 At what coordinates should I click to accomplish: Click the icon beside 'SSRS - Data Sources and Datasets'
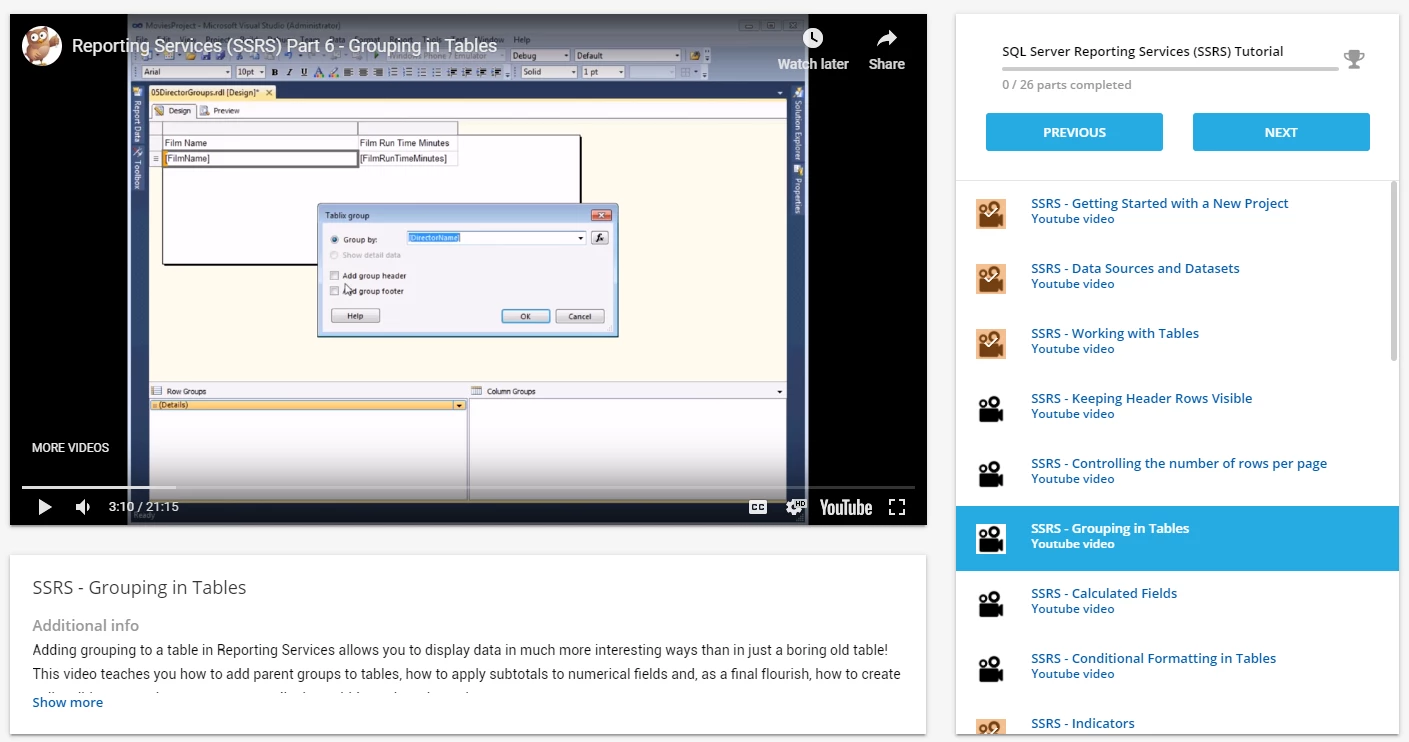tap(991, 279)
